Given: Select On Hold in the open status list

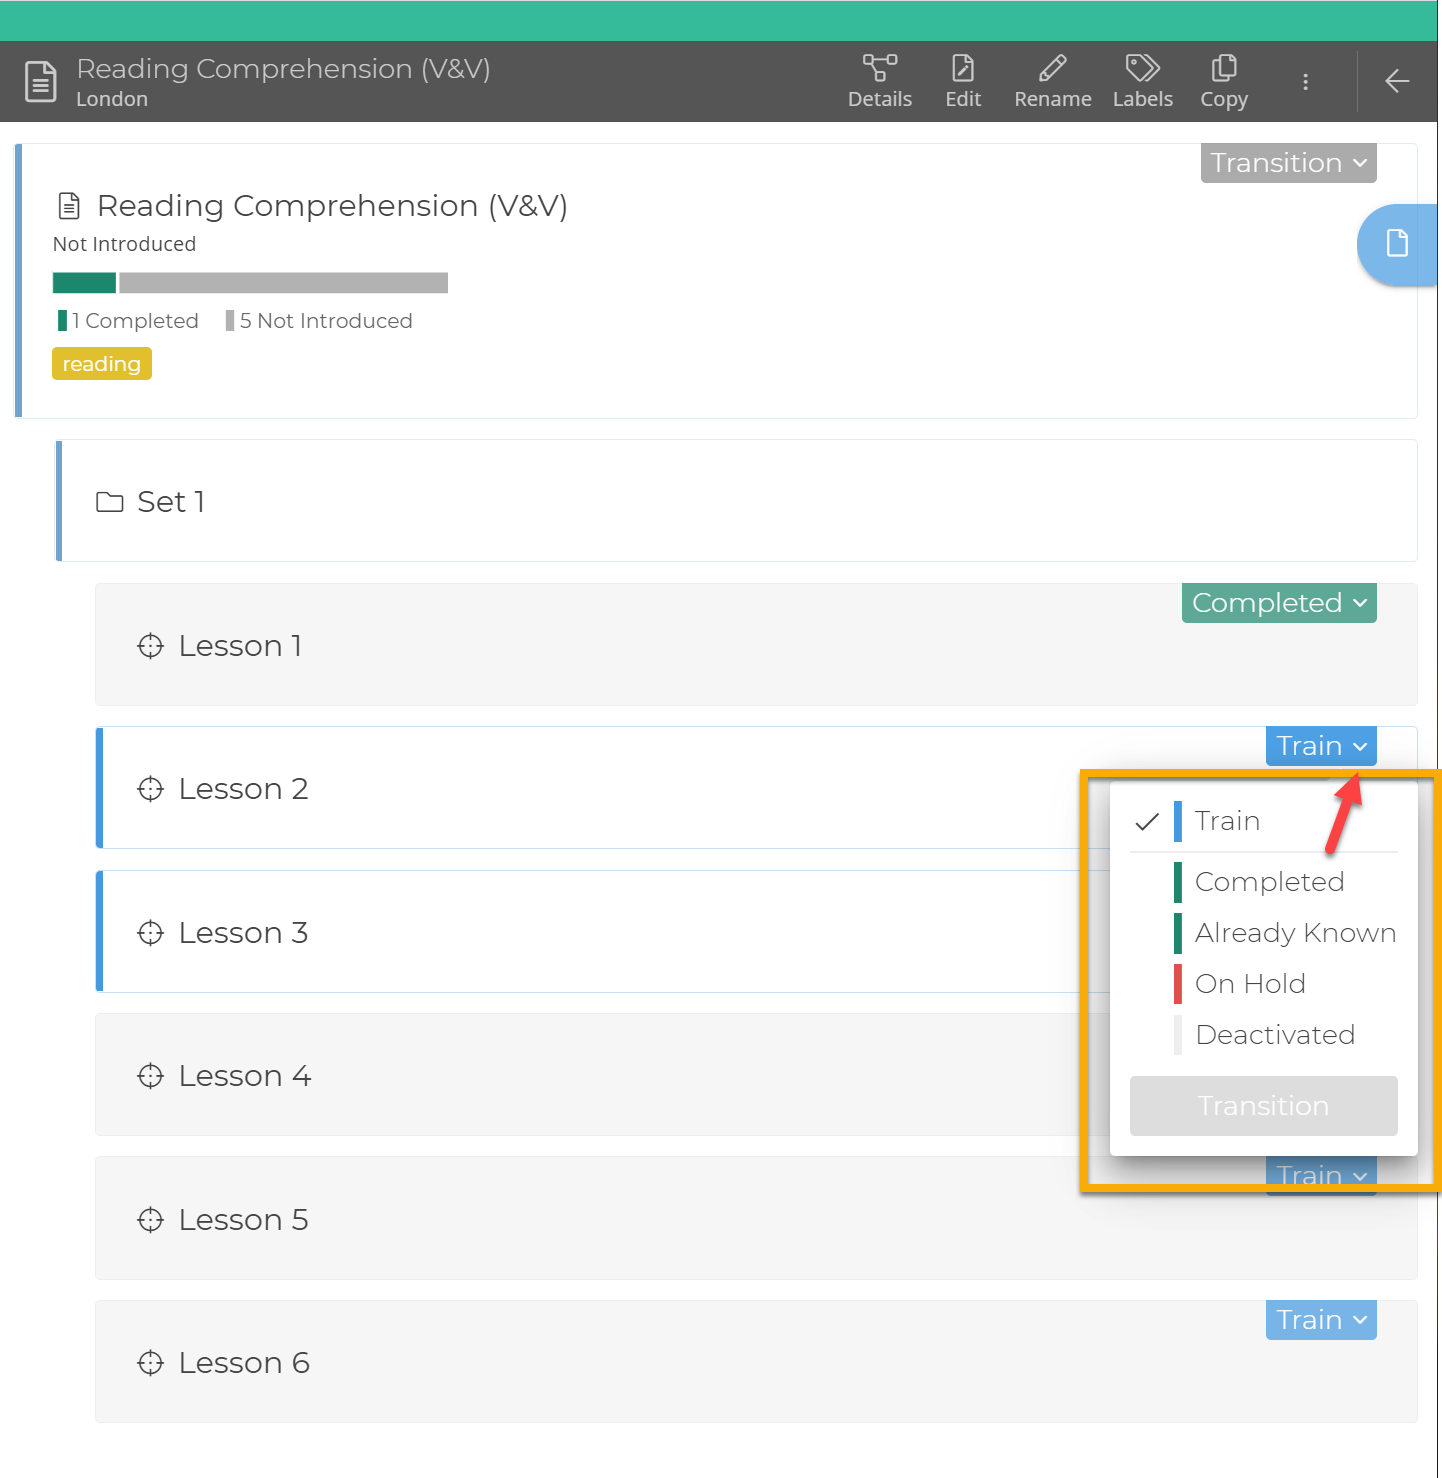Looking at the screenshot, I should tap(1250, 984).
